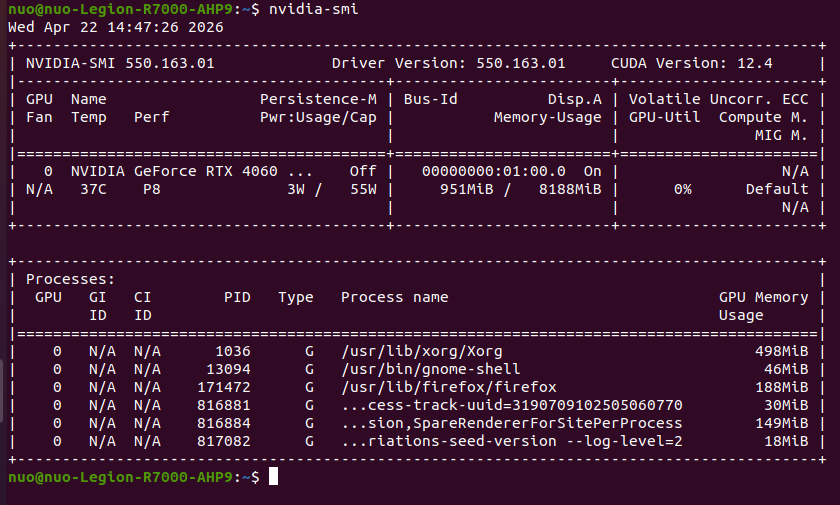This screenshot has height=505, width=840.
Task: Click the process '...cess-track-uuid=3190709102505060770'
Action: coord(512,405)
